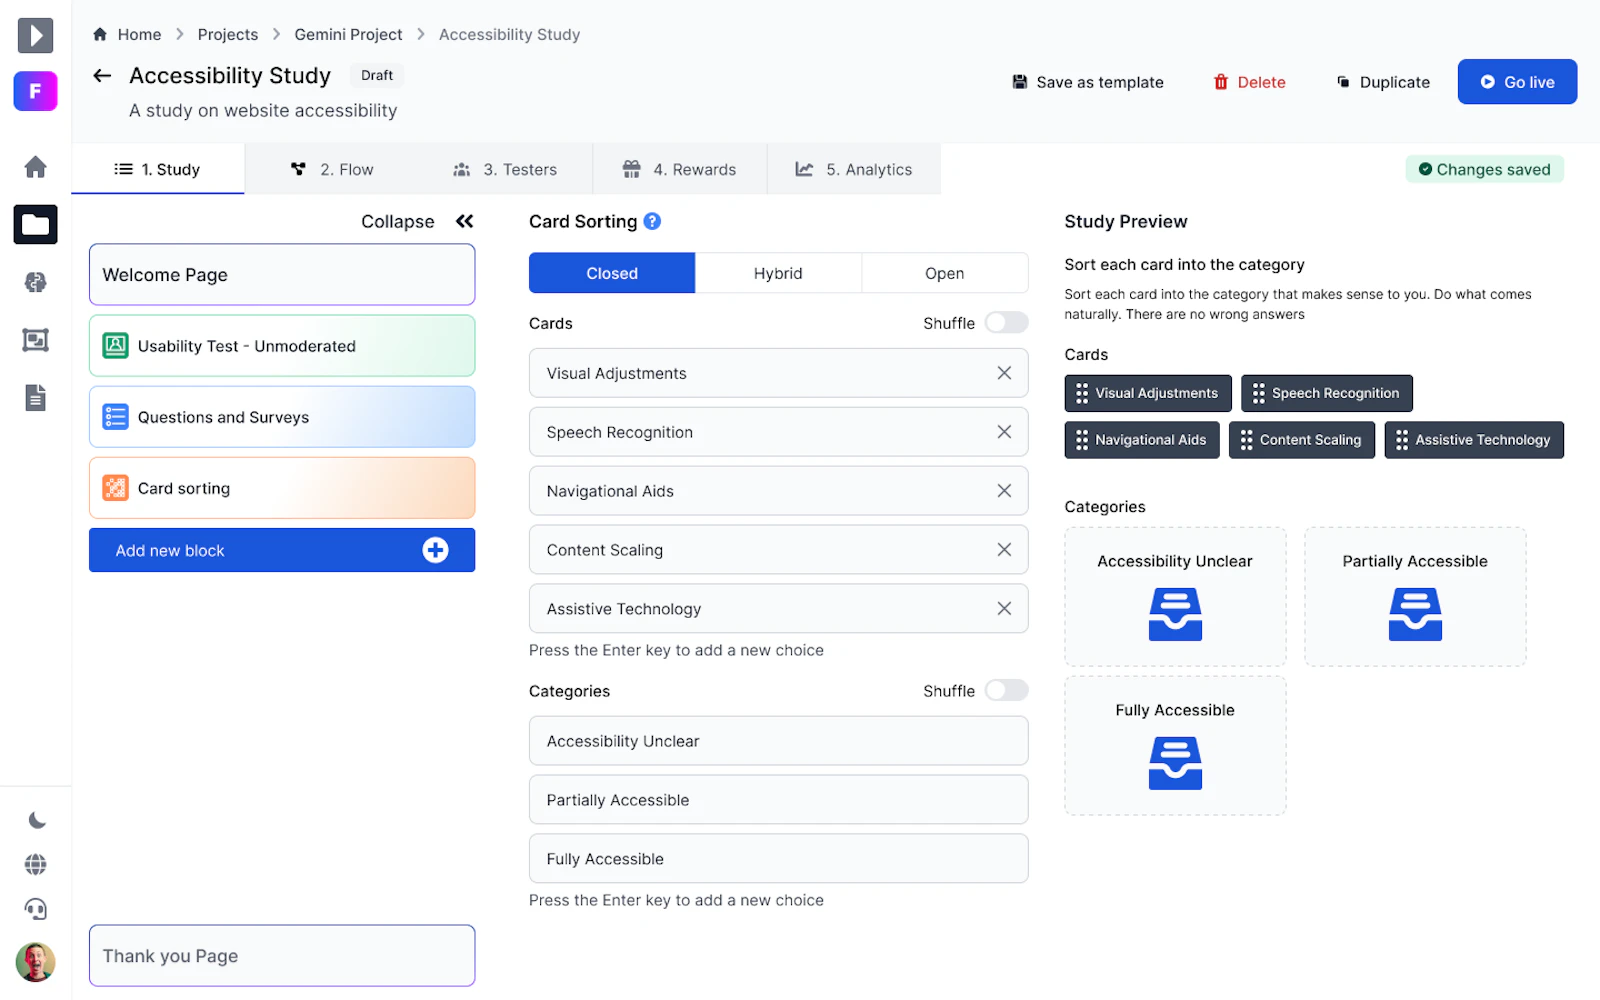
Task: Click the Assistive Technology preview card chip
Action: coord(1474,440)
